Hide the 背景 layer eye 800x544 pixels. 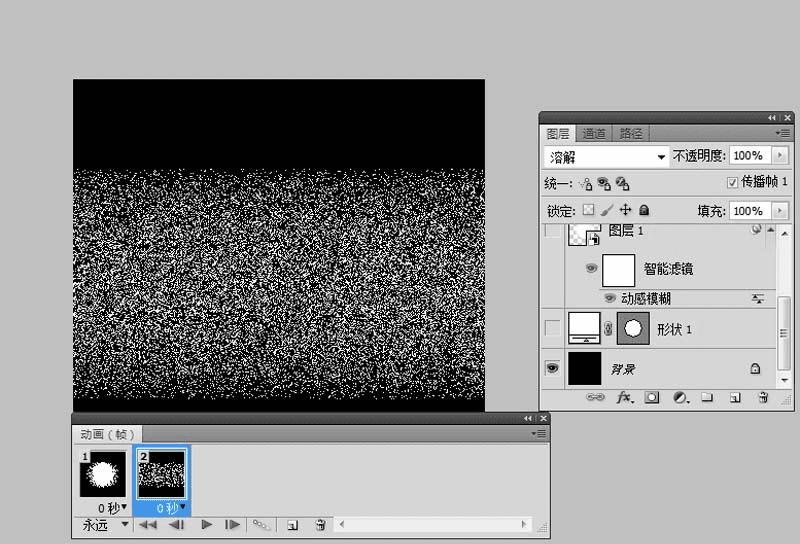(x=552, y=368)
